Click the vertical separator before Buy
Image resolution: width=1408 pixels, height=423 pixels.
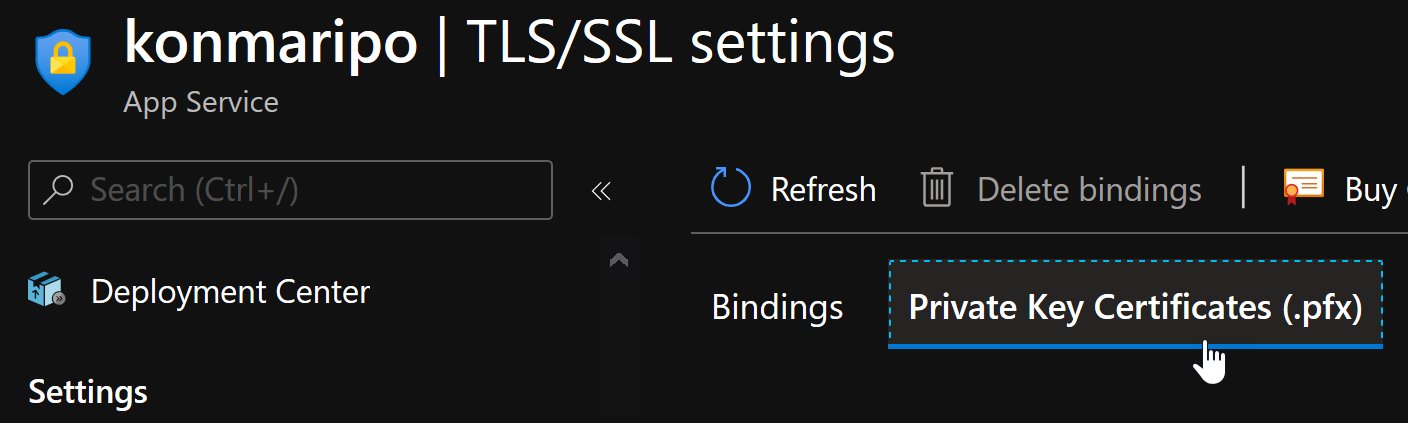(1243, 188)
